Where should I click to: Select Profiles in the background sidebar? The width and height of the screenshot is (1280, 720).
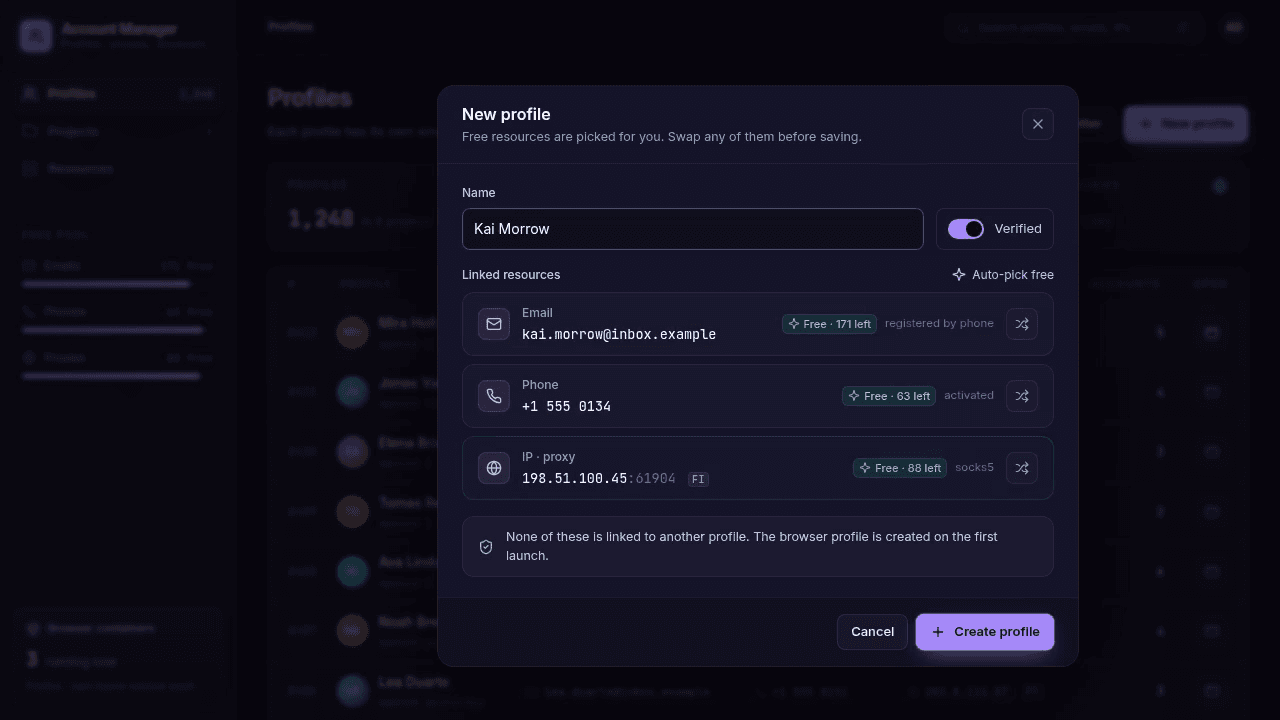(119, 94)
